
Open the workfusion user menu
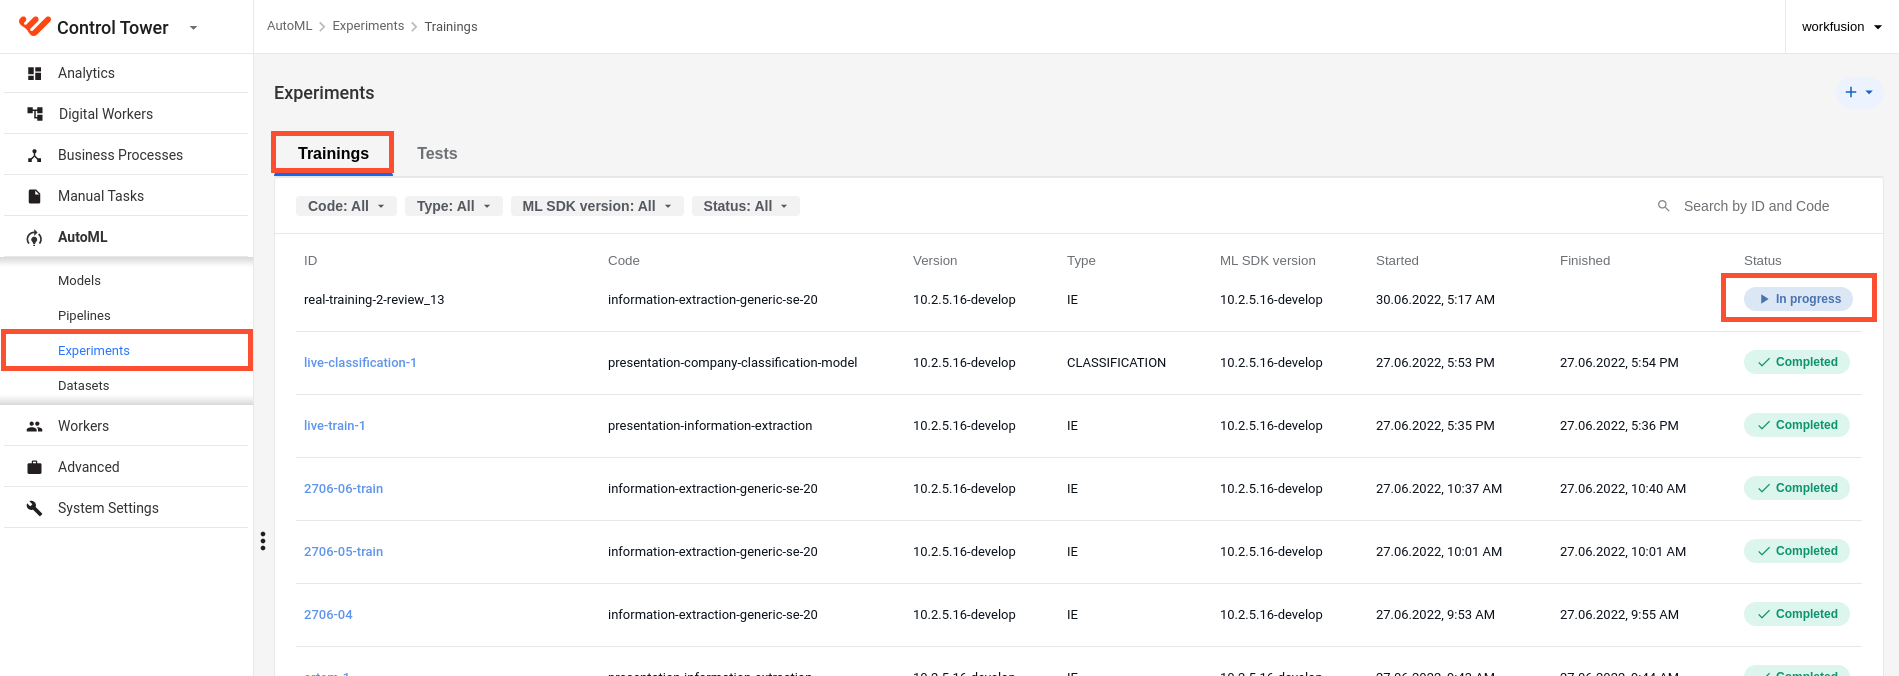point(1842,27)
